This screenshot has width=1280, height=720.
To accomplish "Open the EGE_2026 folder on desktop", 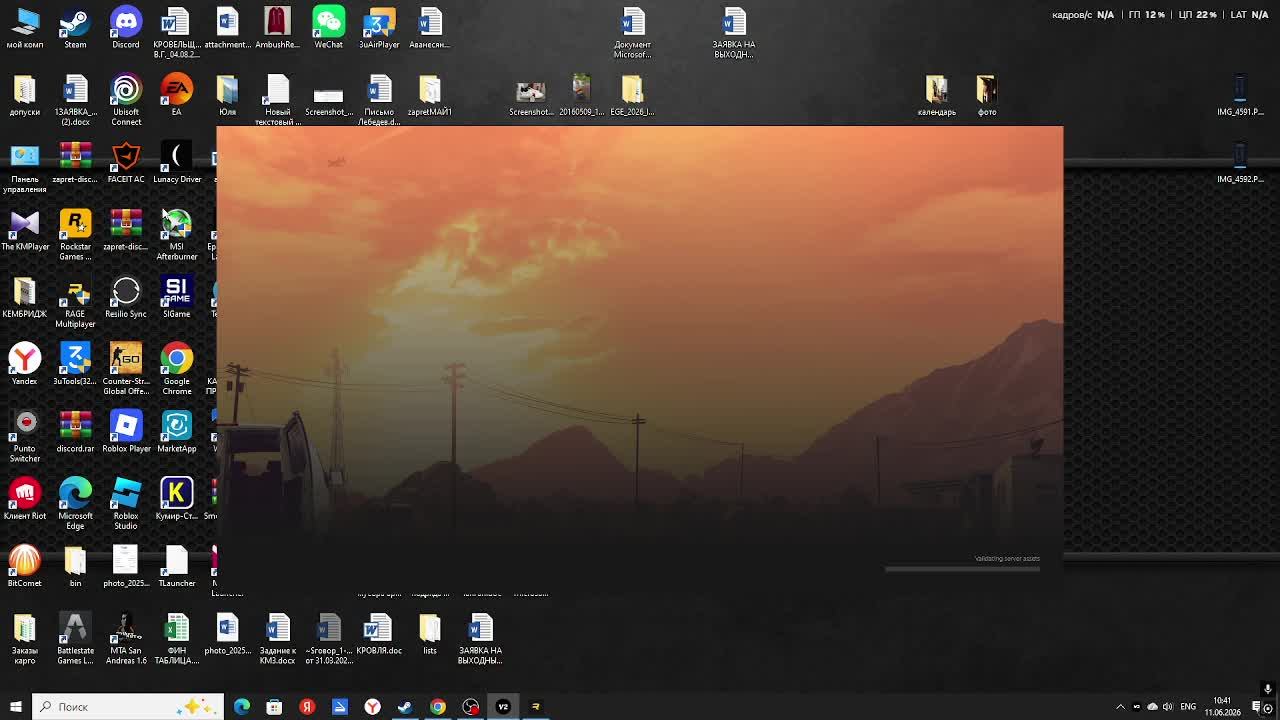I will tap(632, 95).
